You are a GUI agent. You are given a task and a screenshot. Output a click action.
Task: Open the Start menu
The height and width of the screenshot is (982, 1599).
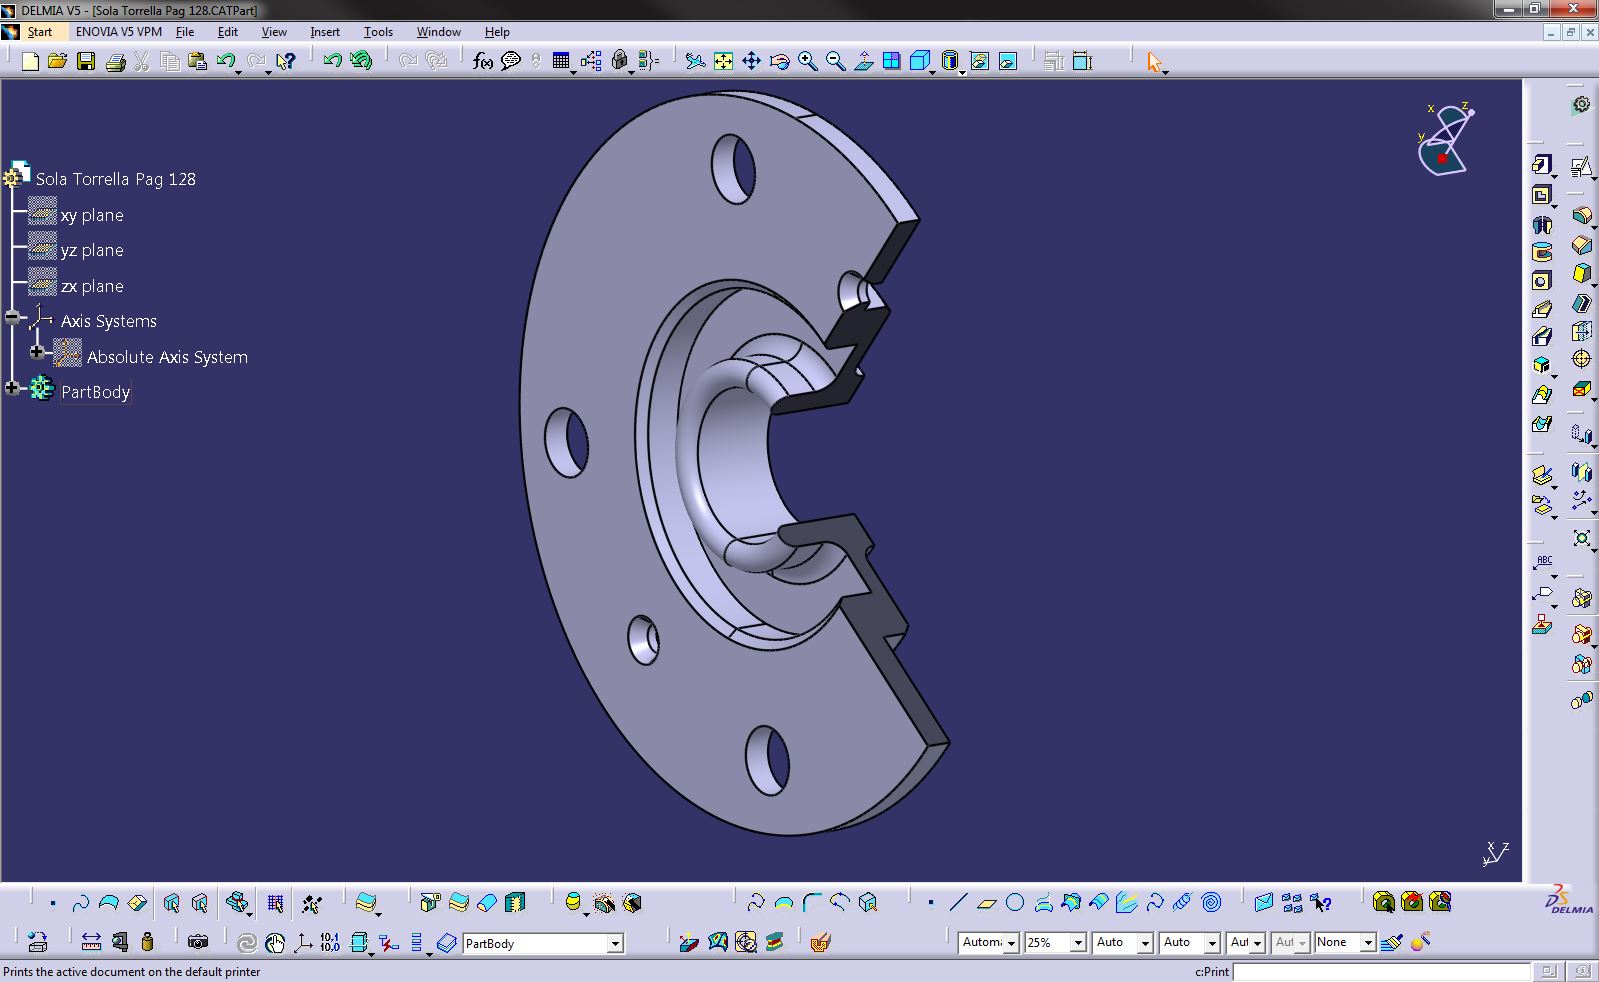click(x=39, y=32)
